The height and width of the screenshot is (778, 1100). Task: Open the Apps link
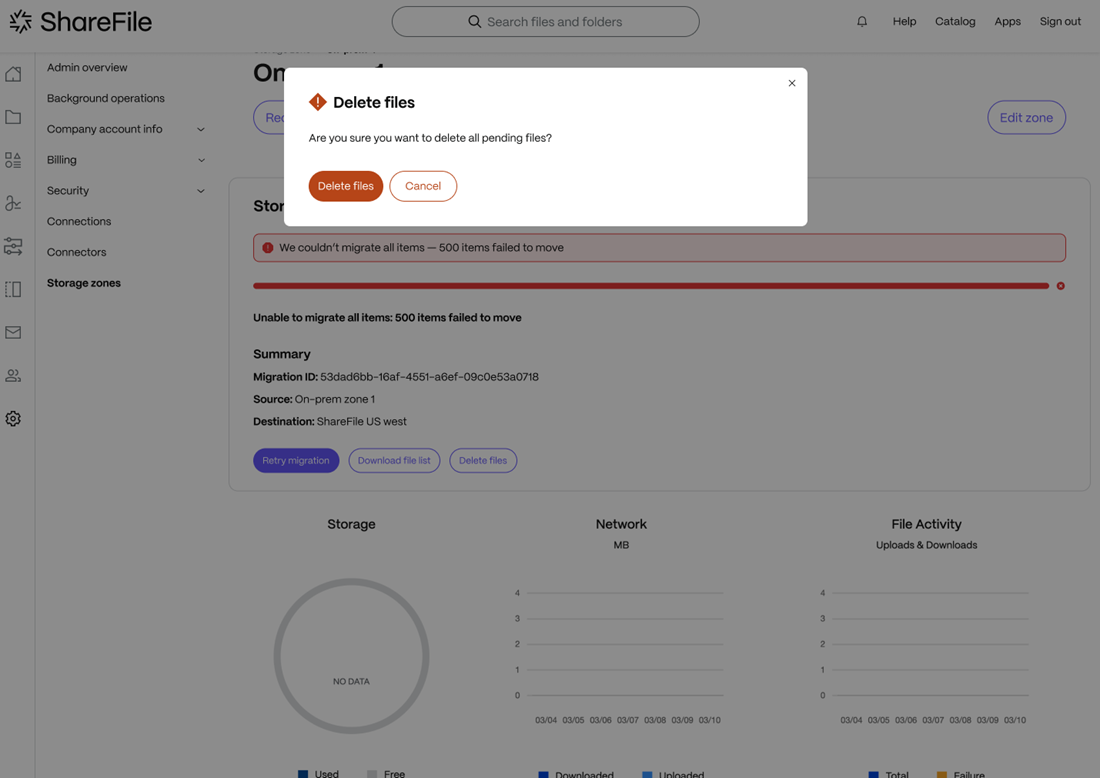coord(1007,22)
